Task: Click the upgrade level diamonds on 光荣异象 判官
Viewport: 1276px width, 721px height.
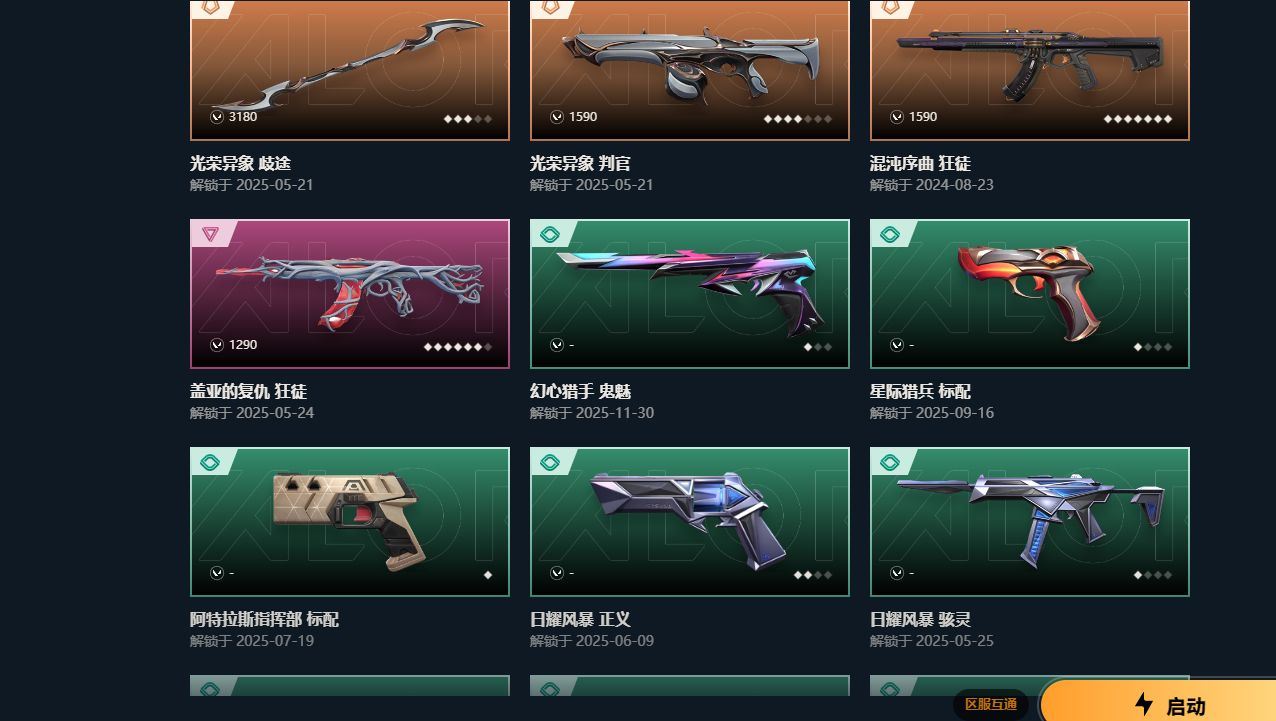Action: tap(798, 118)
